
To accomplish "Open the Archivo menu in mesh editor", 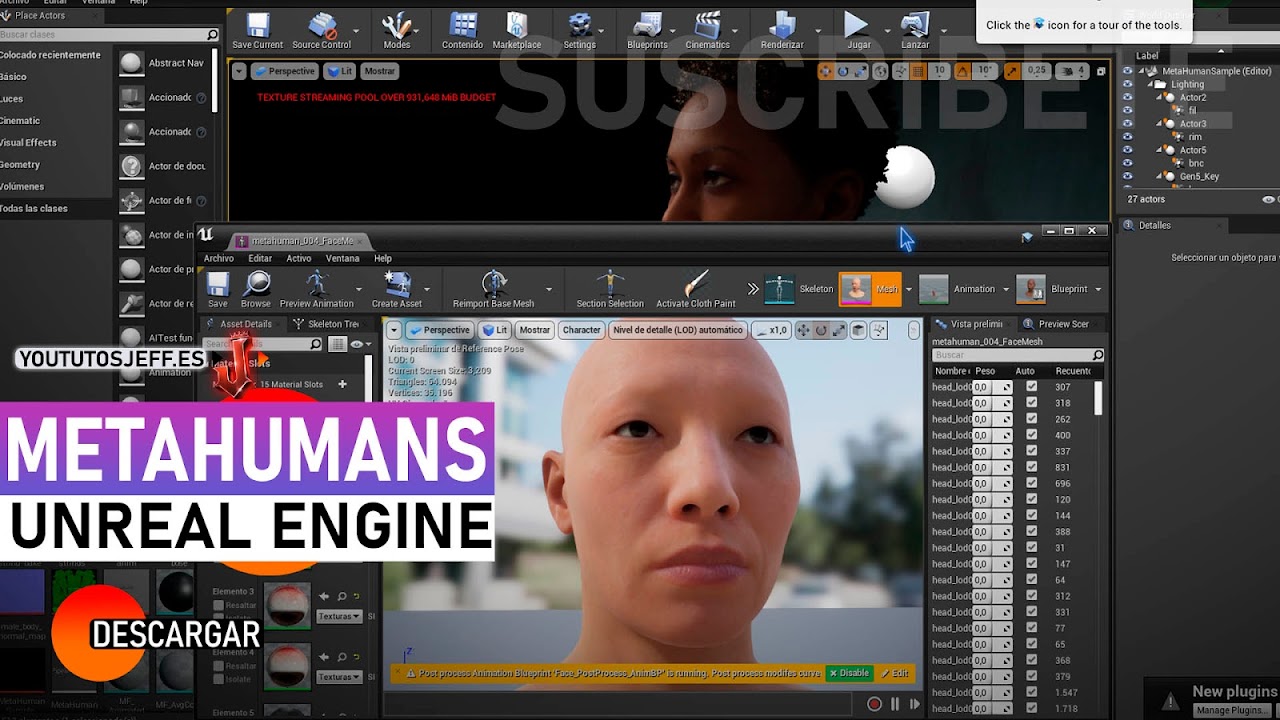I will (x=219, y=258).
